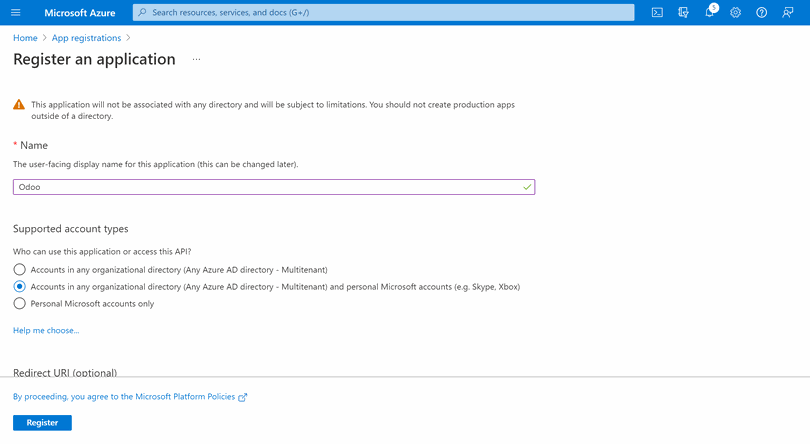The height and width of the screenshot is (444, 810).
Task: Click external link icon beside Platform Policies
Action: 242,397
